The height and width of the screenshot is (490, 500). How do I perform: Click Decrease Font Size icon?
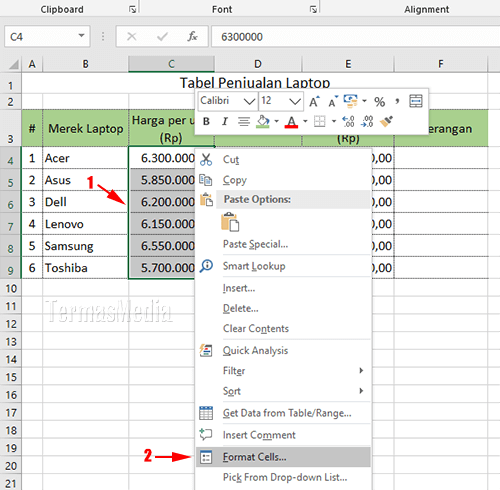coord(333,101)
